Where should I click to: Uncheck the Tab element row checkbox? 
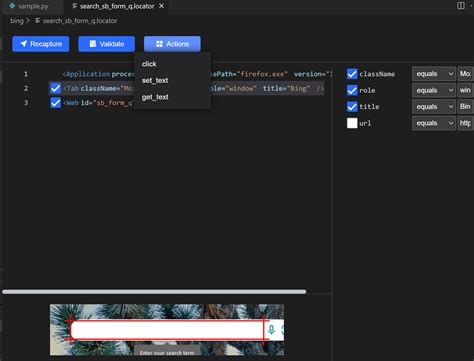[x=55, y=88]
